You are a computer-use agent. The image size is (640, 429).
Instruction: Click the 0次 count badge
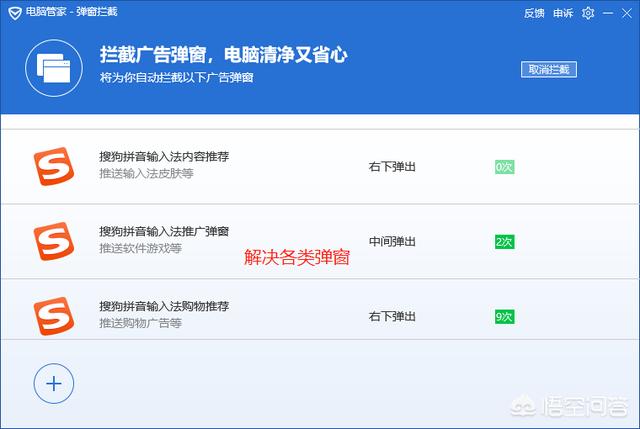tap(504, 167)
